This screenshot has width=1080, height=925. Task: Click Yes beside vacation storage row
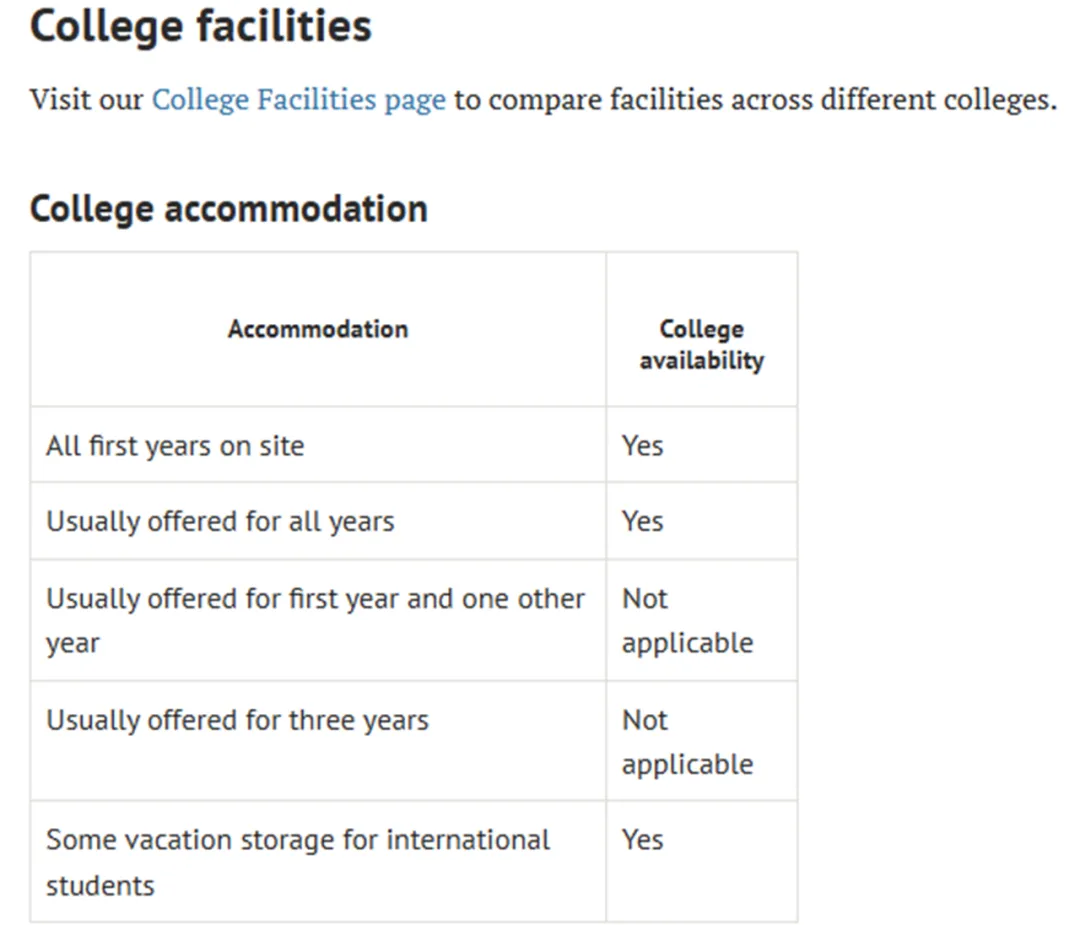click(642, 840)
